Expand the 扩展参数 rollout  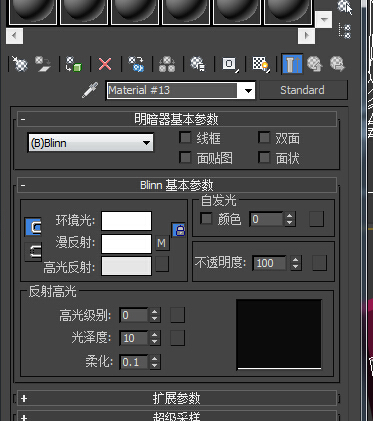(x=177, y=398)
